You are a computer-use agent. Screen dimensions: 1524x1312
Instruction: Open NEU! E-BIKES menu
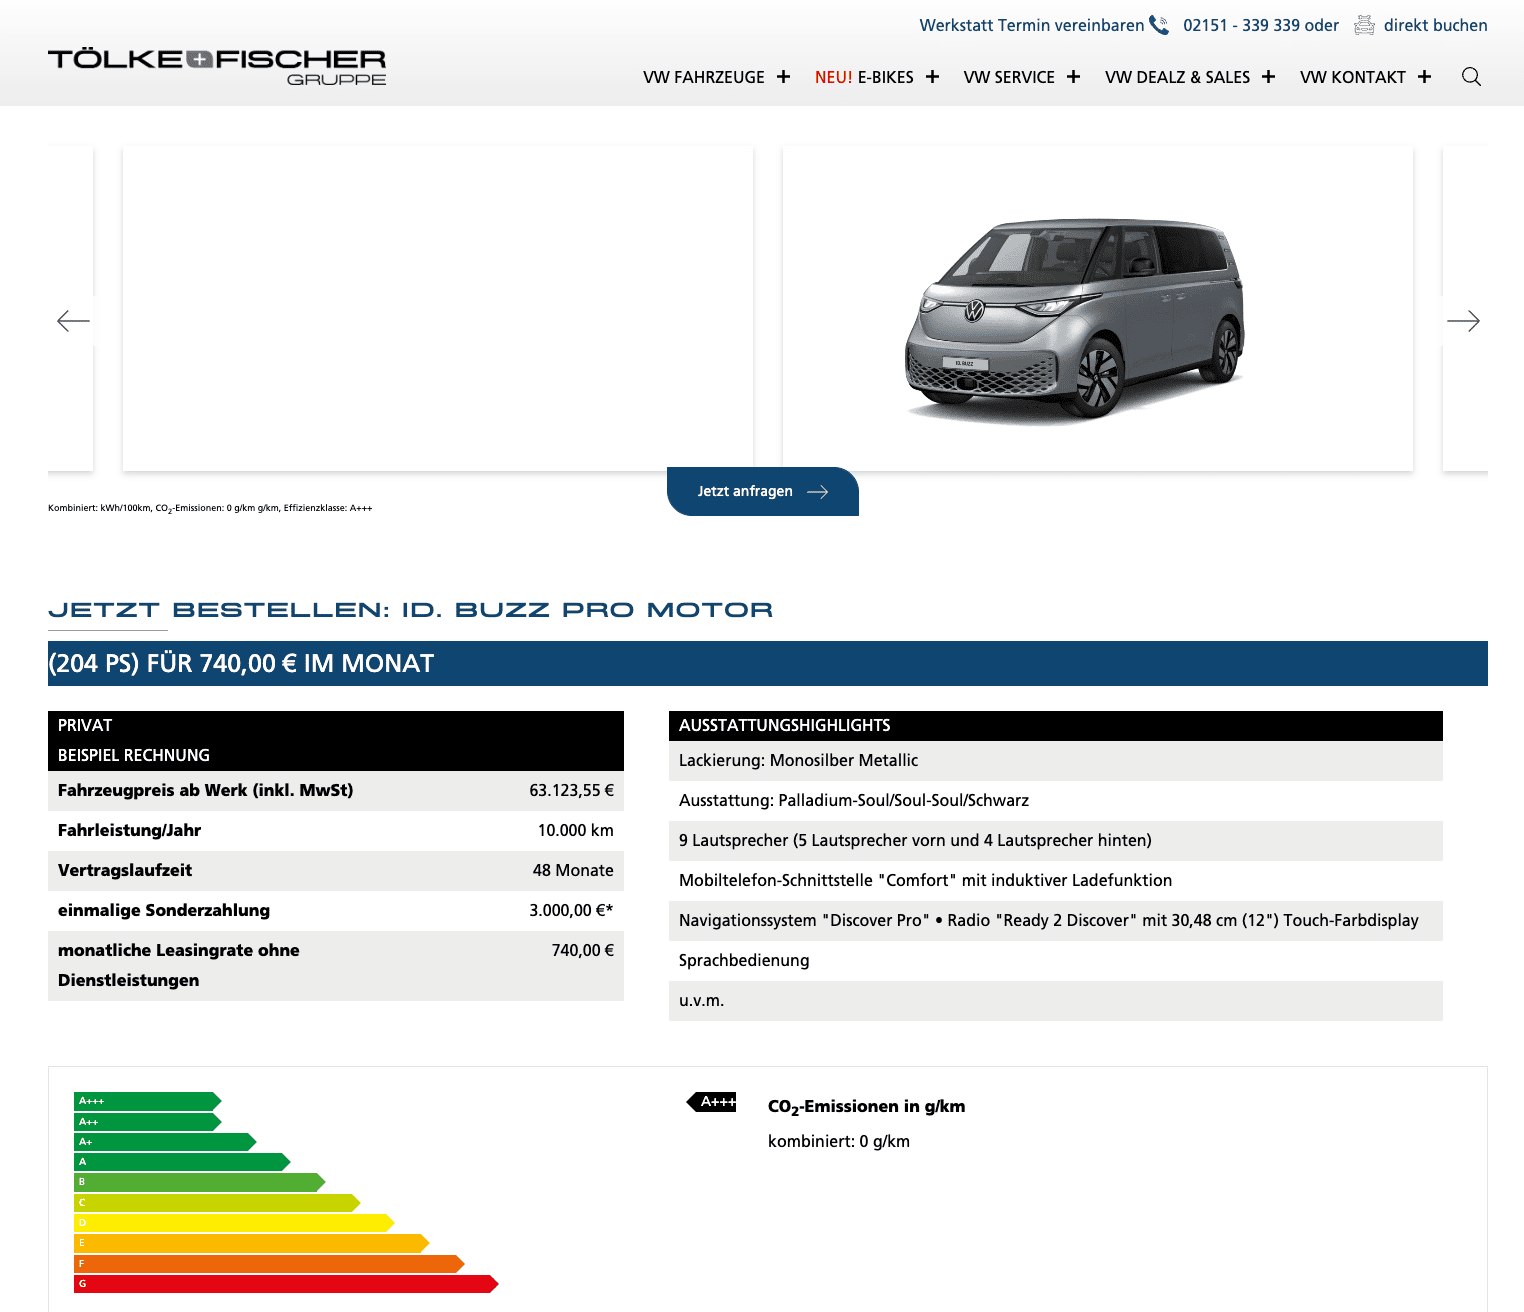click(864, 77)
